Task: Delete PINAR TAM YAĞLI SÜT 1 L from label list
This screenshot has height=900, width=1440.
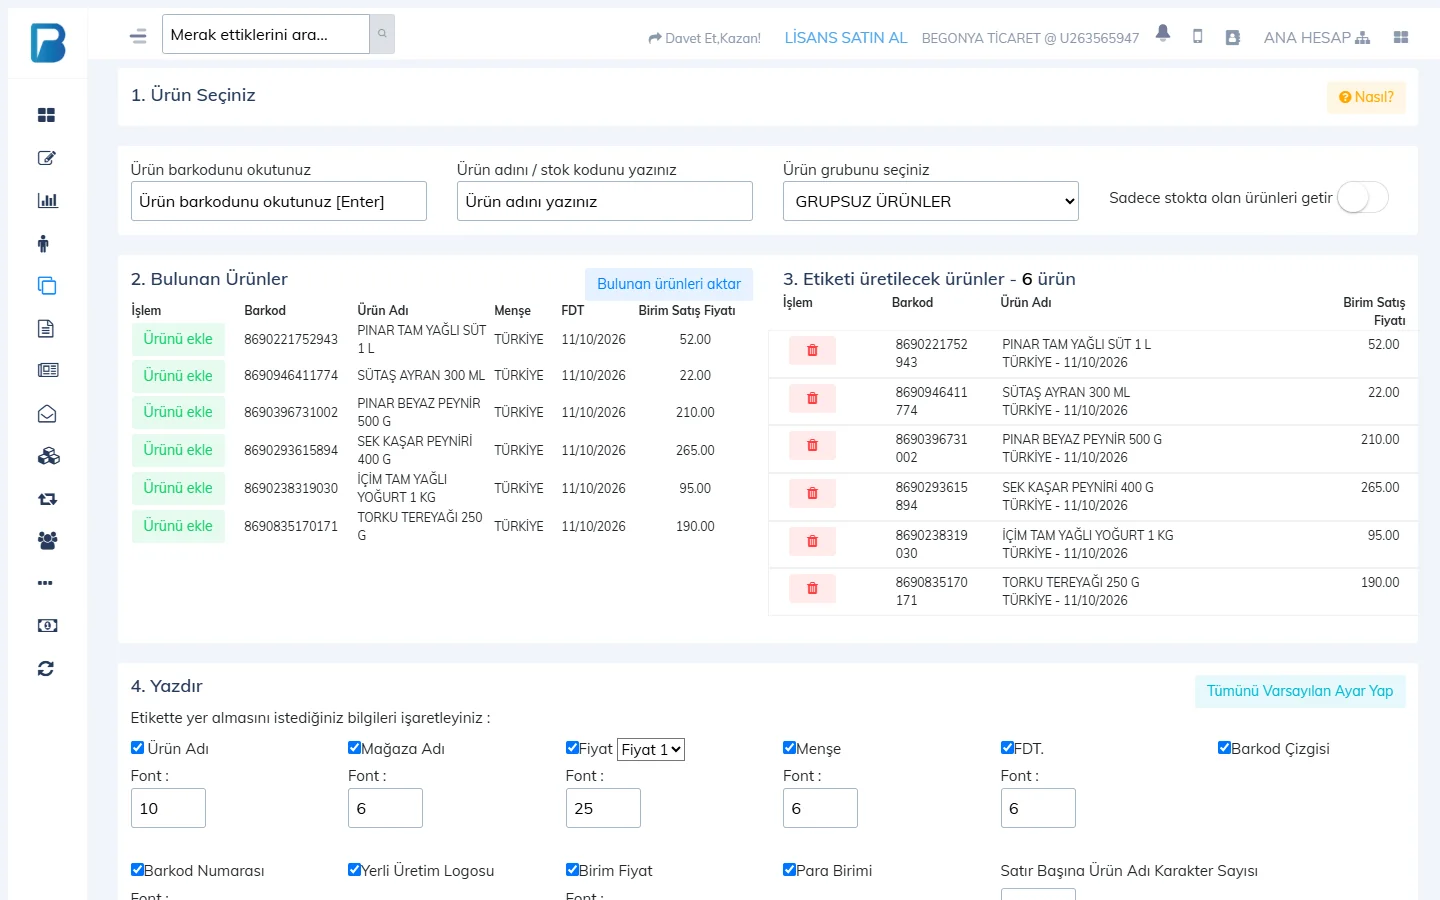Action: [812, 351]
